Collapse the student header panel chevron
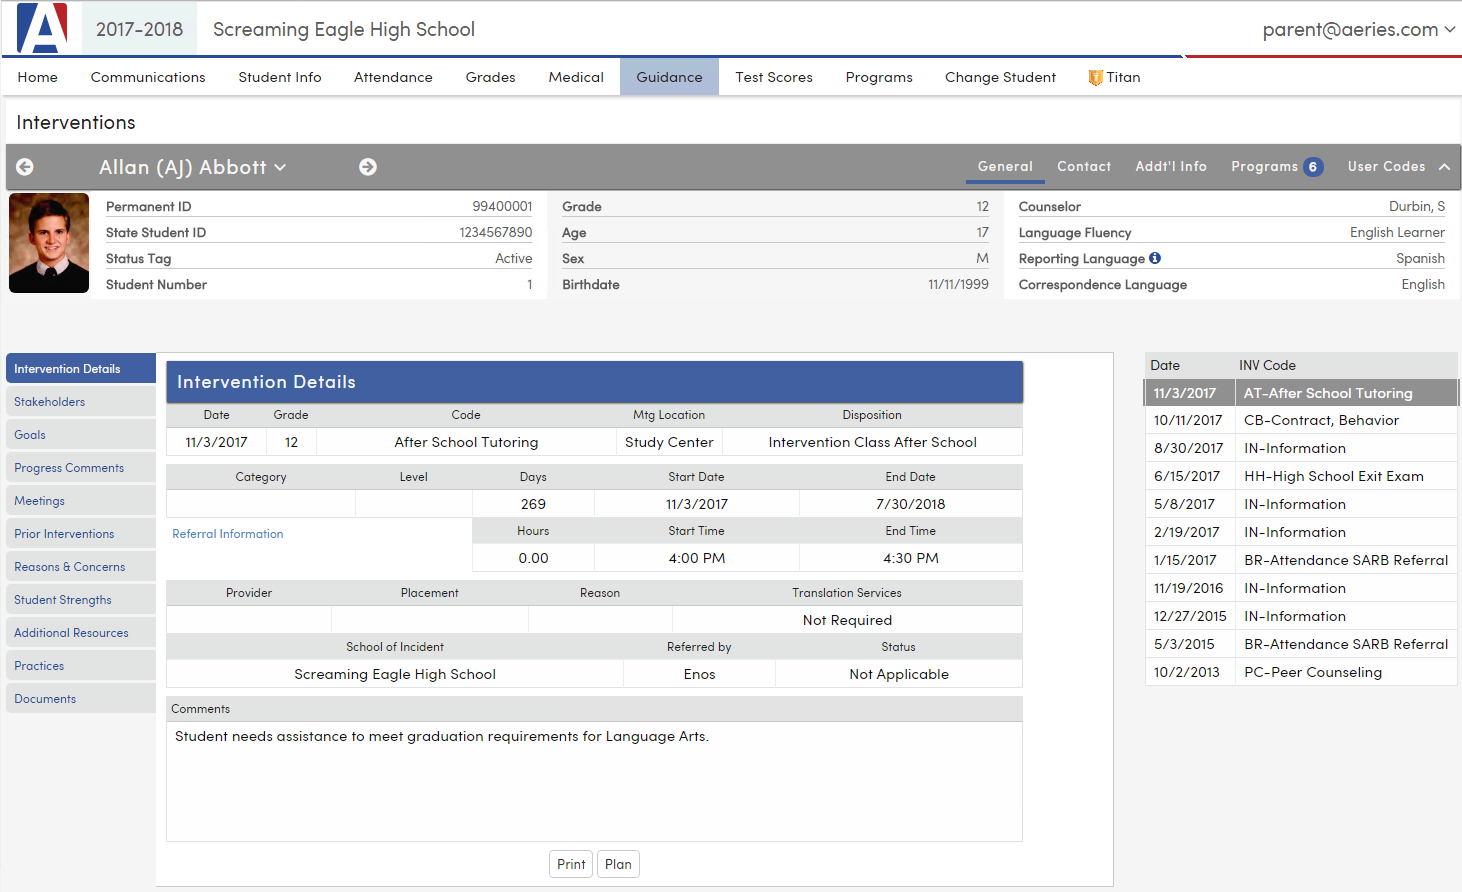The image size is (1462, 892). click(1444, 167)
